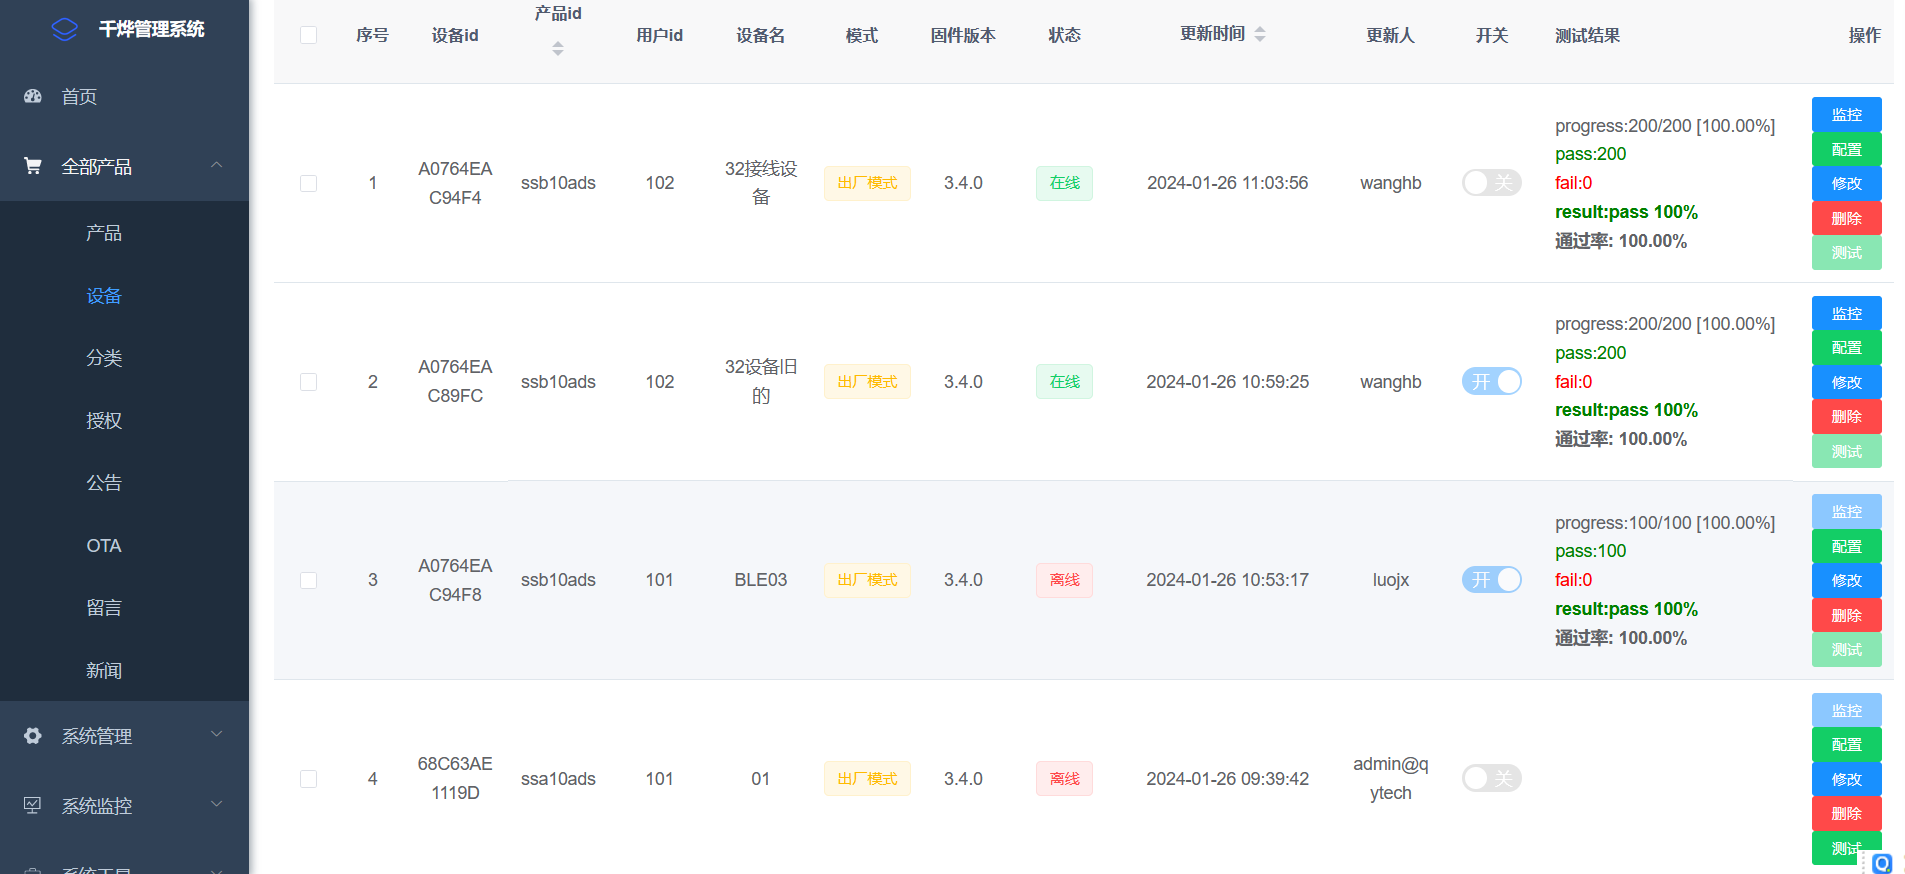This screenshot has width=1905, height=874.
Task: Click the gear icon beside 系统管理
Action: 33,736
